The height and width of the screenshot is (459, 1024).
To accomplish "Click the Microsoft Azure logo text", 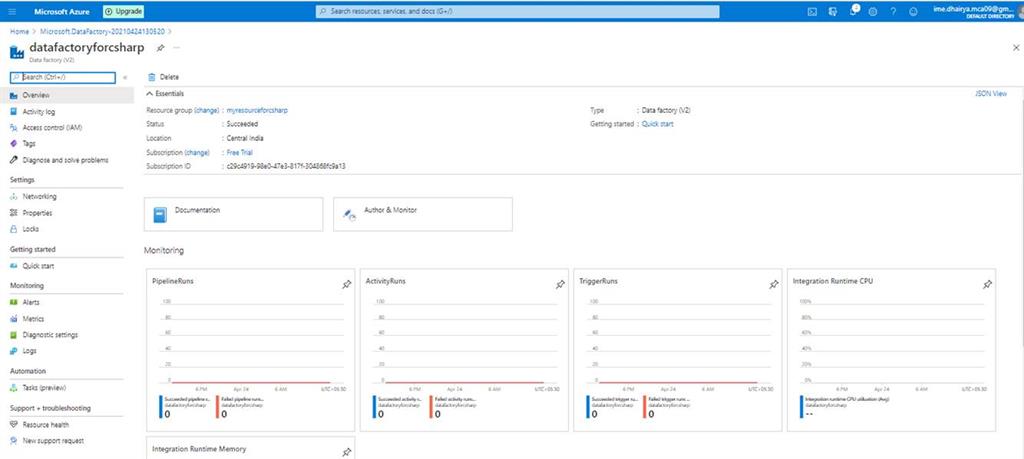I will point(62,12).
